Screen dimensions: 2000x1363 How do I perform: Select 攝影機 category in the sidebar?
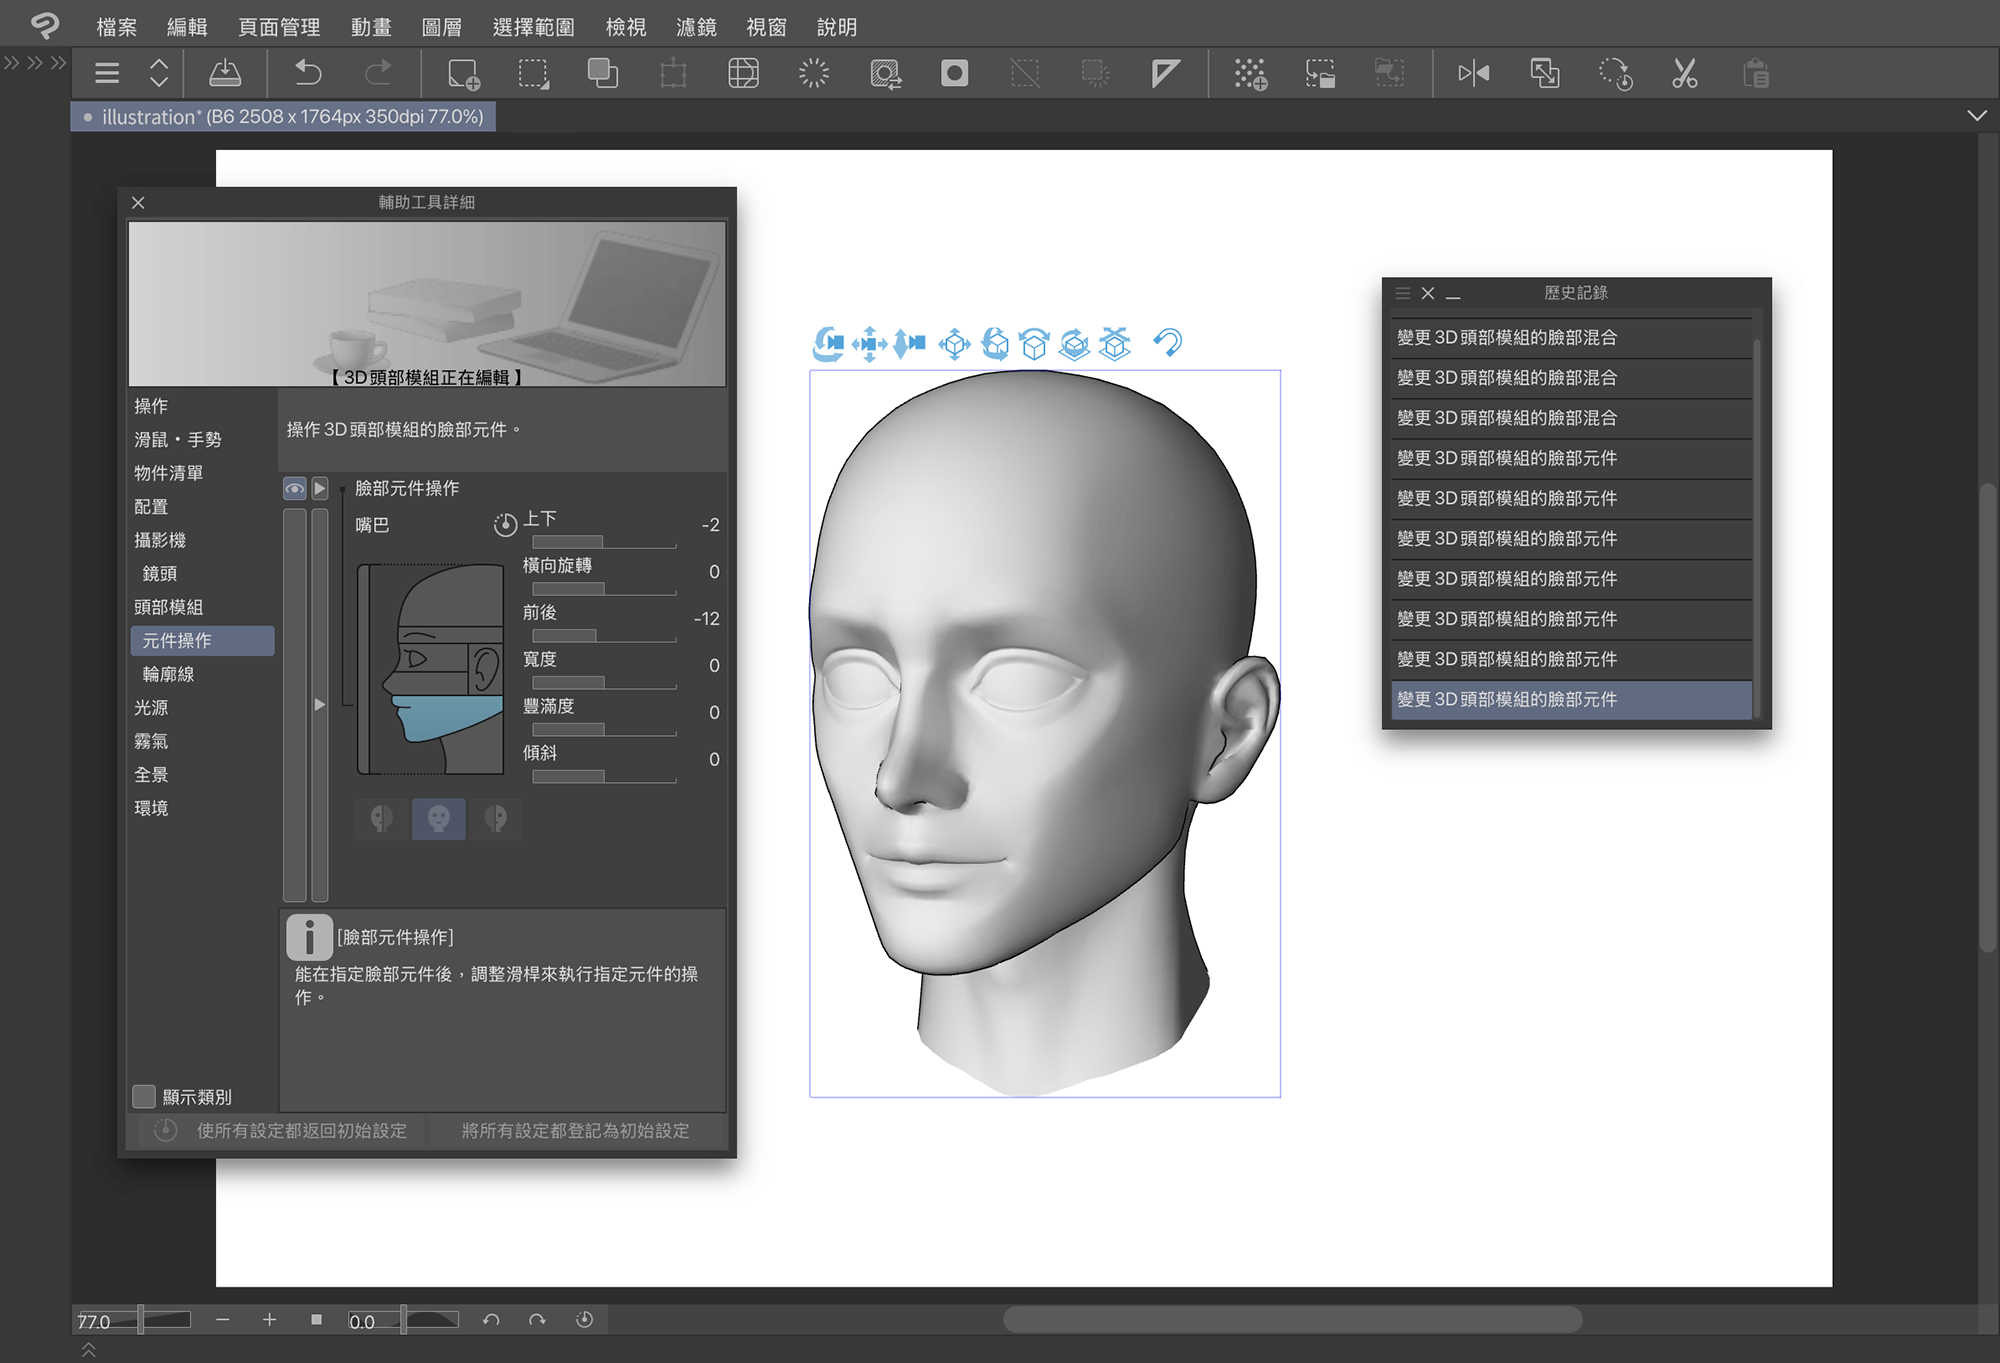tap(160, 540)
